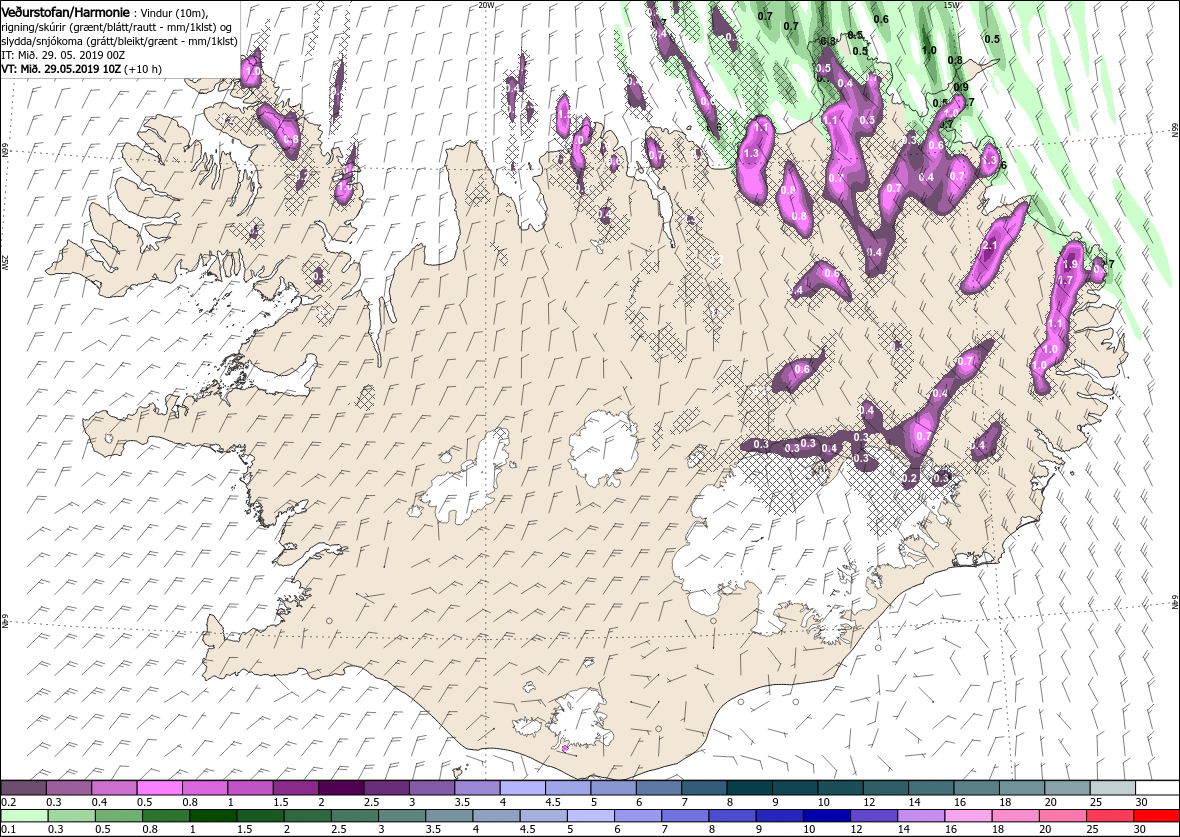Screen dimensions: 1180x837
Task: Click the pale gray sleet/snow swatch labeled 25
Action: pos(1112,788)
